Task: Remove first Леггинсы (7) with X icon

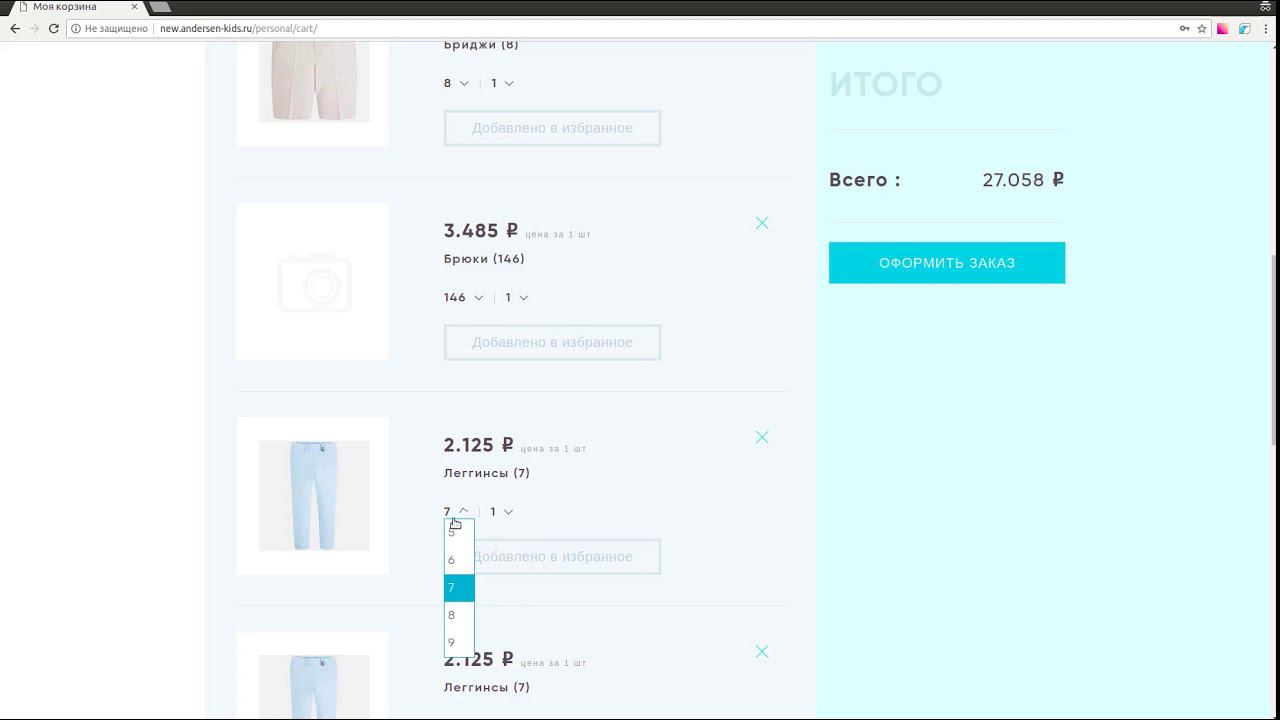Action: click(x=762, y=437)
